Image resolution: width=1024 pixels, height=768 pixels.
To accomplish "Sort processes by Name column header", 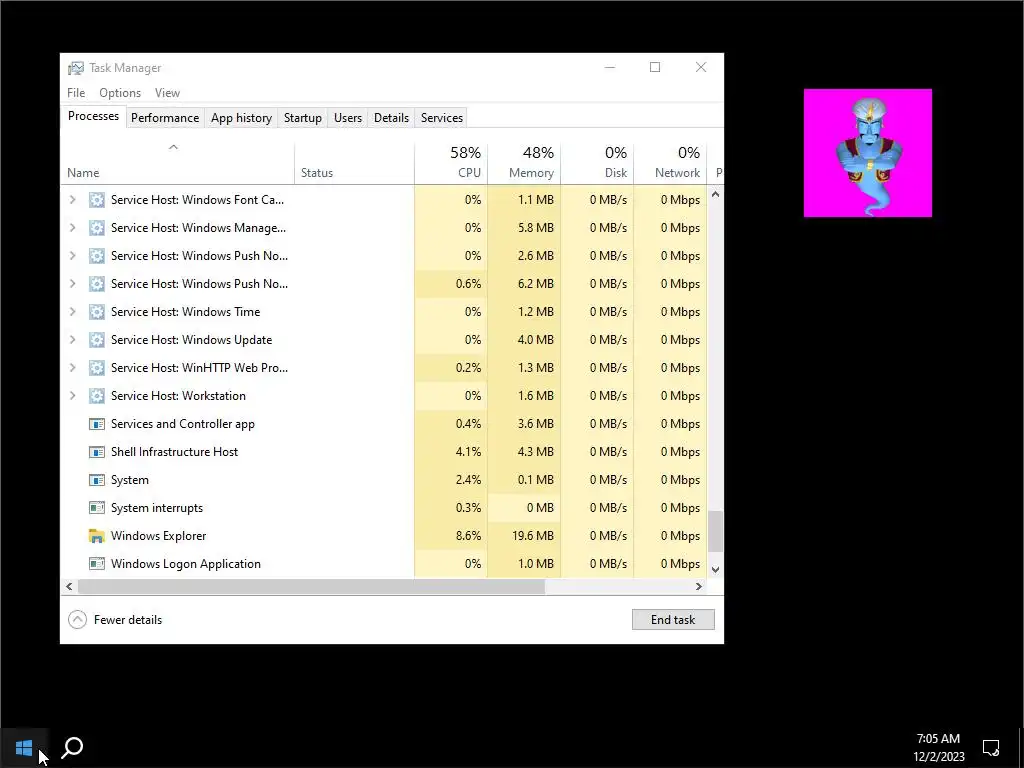I will point(177,163).
